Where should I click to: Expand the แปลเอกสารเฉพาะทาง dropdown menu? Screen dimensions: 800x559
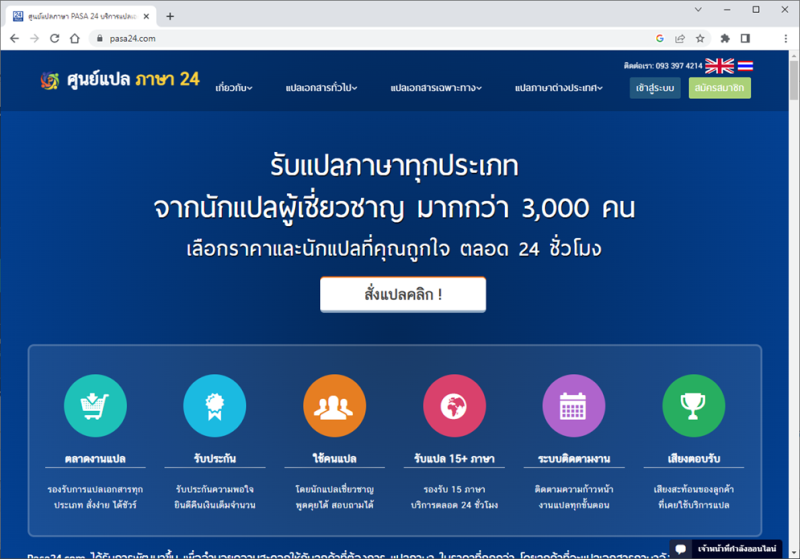tap(436, 88)
